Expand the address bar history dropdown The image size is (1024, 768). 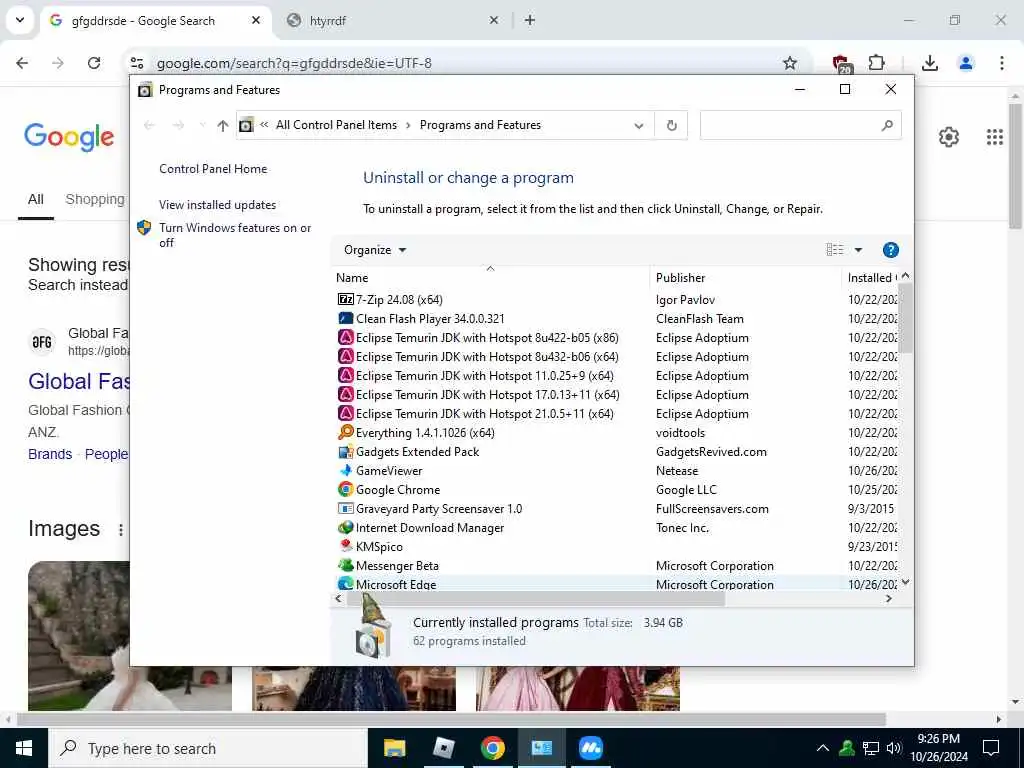(x=639, y=125)
